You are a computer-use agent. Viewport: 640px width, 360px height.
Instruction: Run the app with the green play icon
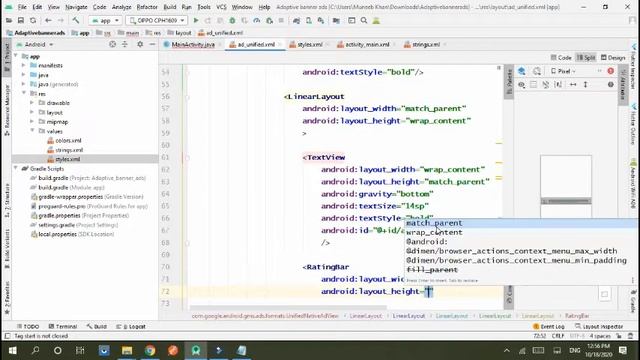(196, 20)
